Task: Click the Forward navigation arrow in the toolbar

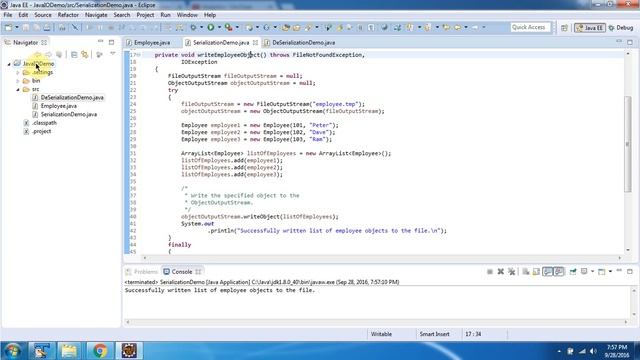Action: pos(475,27)
